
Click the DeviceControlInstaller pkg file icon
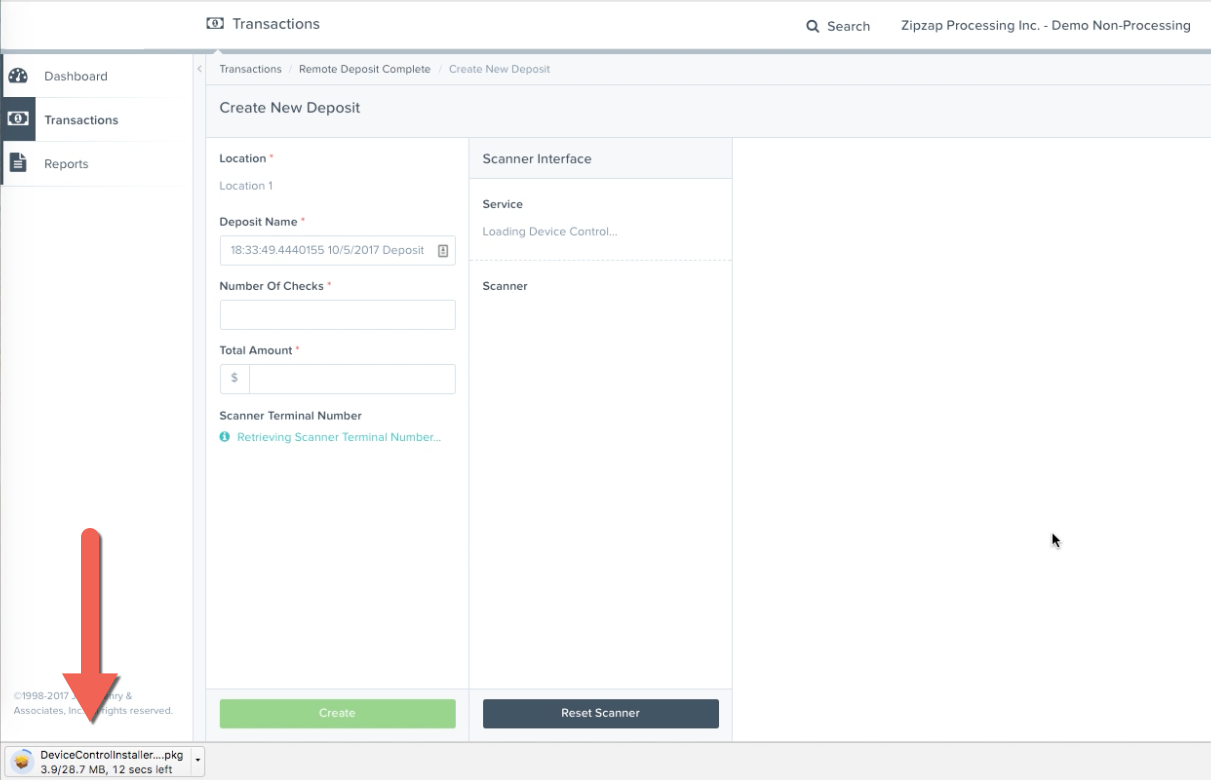22,762
